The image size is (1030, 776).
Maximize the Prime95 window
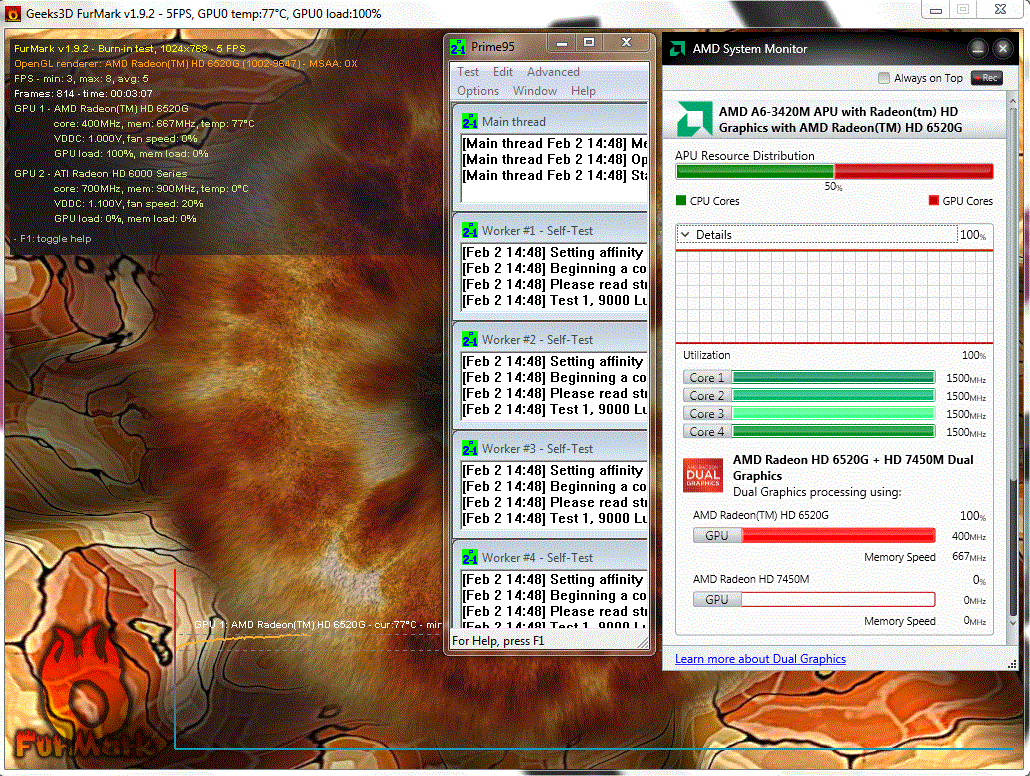[589, 43]
